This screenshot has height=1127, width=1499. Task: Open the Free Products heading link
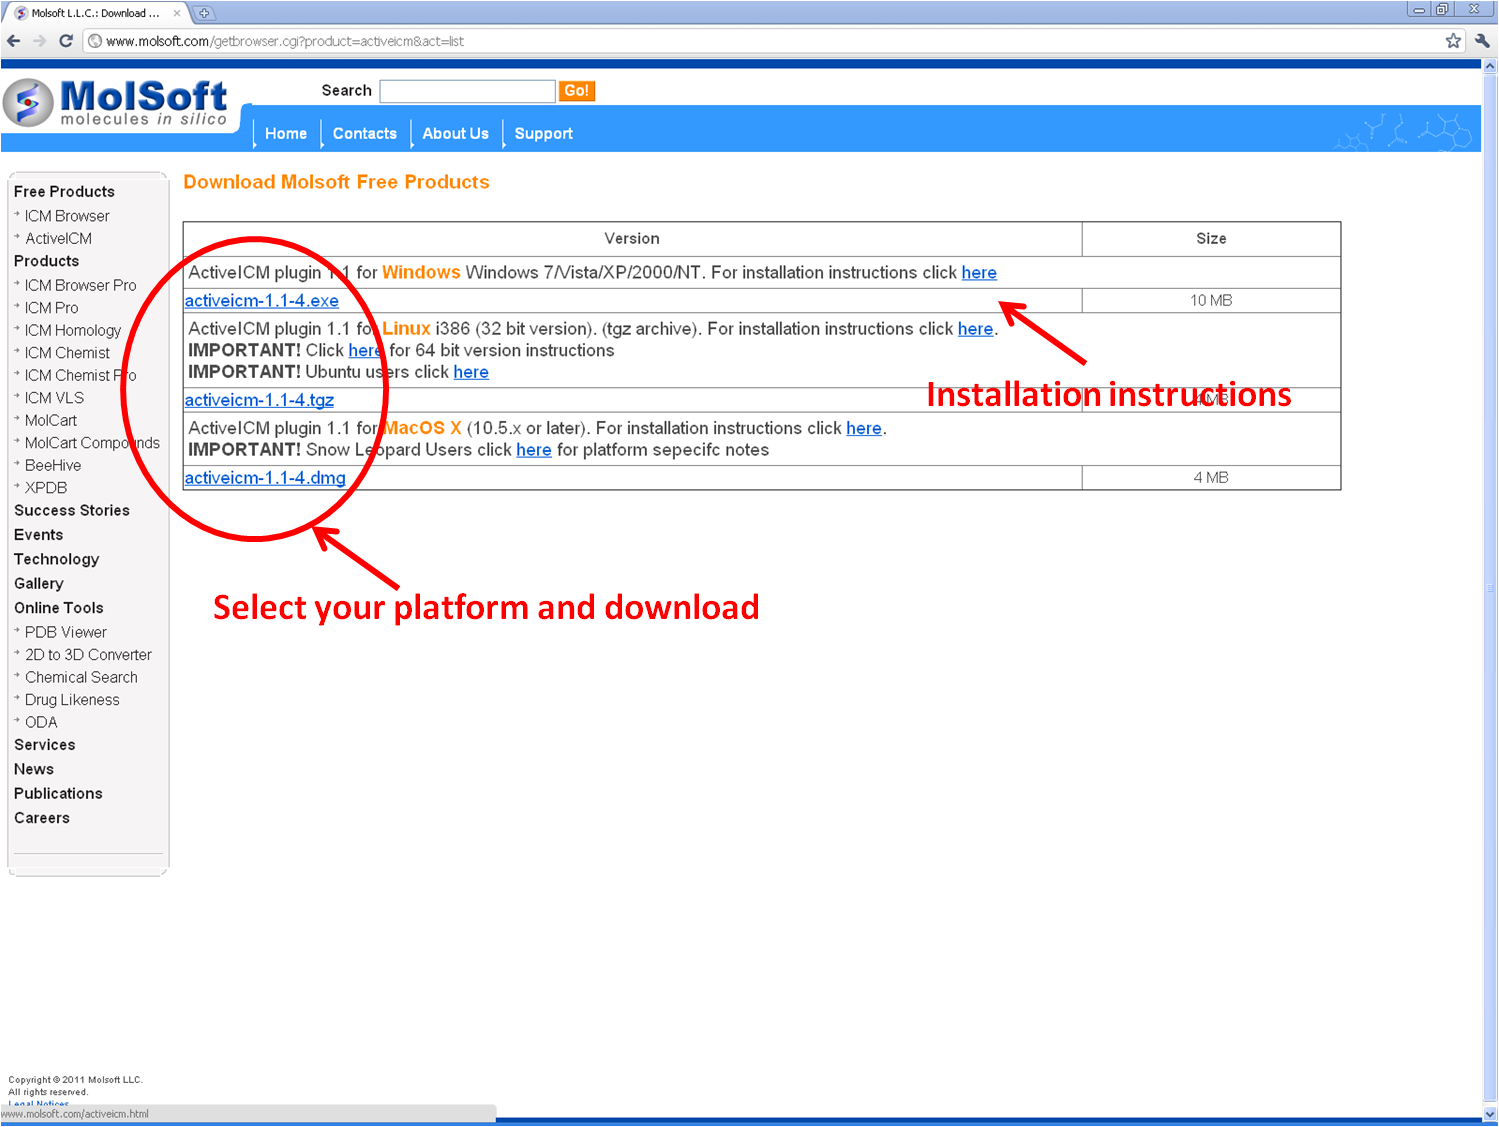[x=64, y=192]
